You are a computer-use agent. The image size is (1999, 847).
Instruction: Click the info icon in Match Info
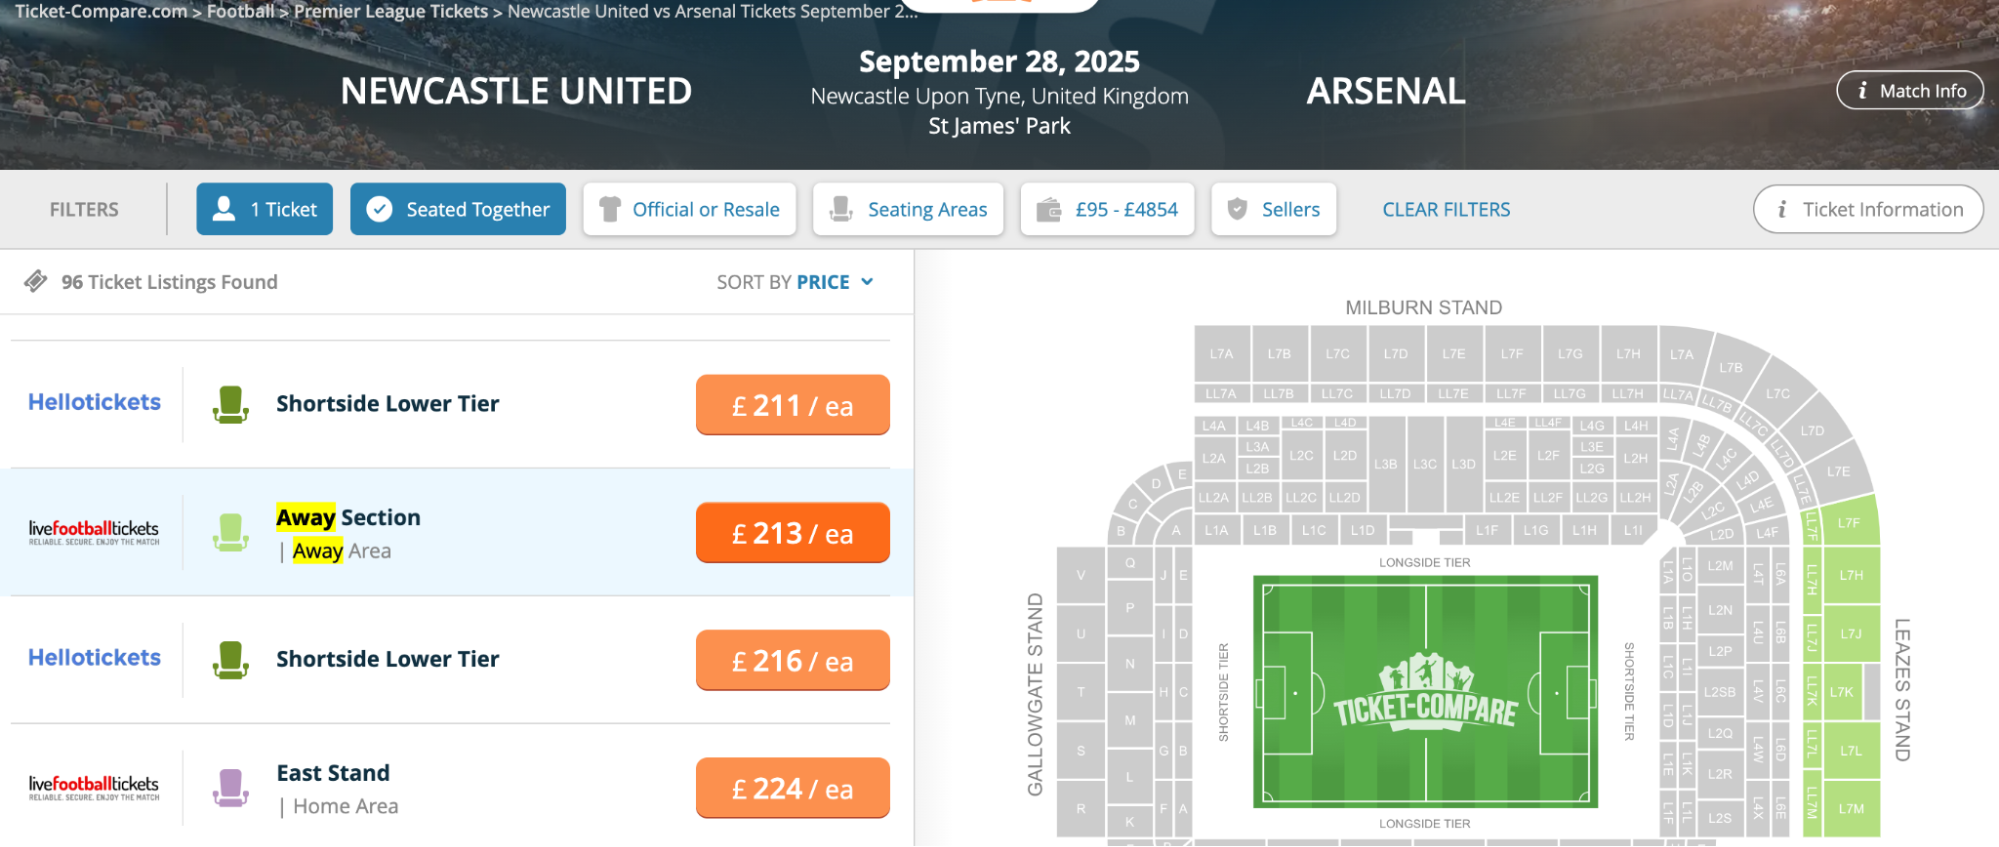1861,89
